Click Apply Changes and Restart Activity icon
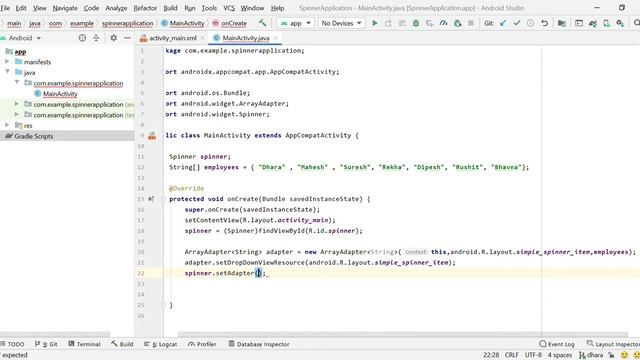 (388, 23)
